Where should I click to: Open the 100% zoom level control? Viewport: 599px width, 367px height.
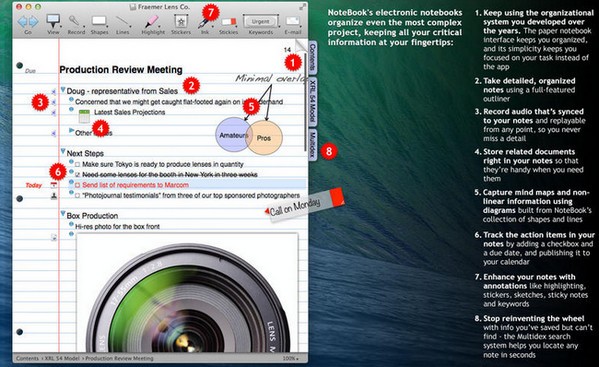[290, 359]
